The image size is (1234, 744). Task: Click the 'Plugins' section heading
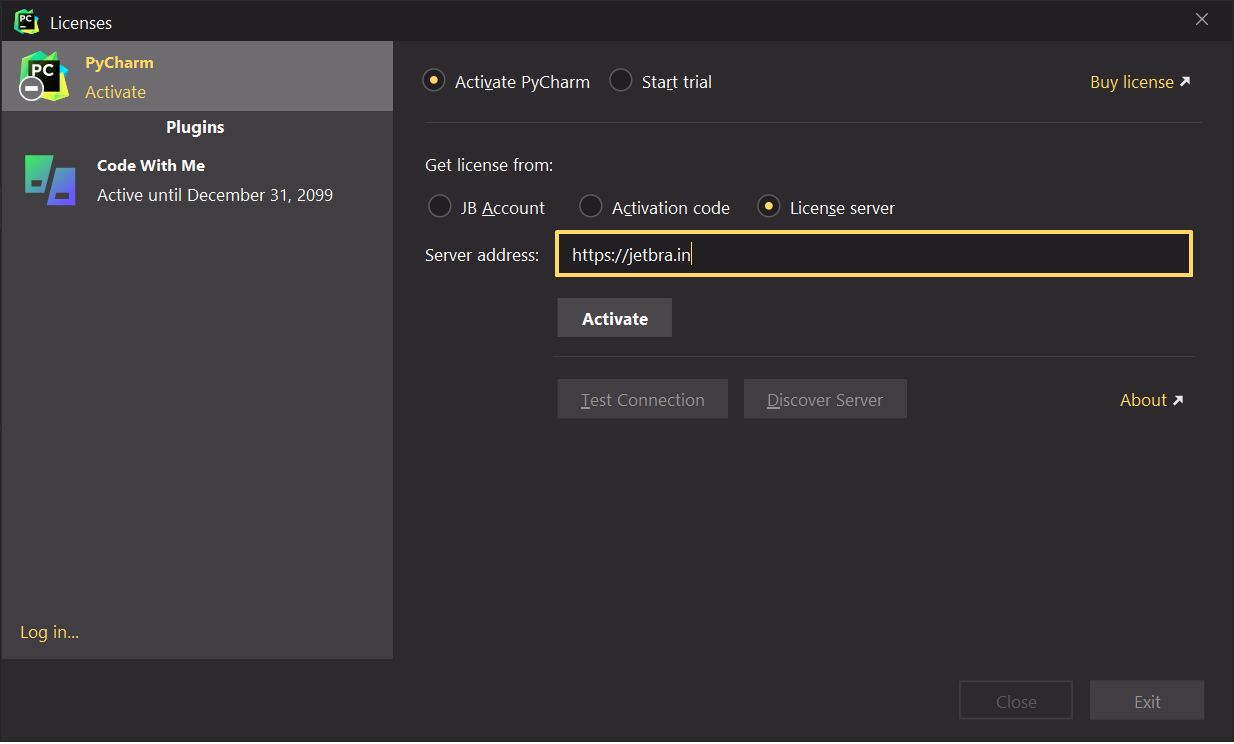coord(195,127)
